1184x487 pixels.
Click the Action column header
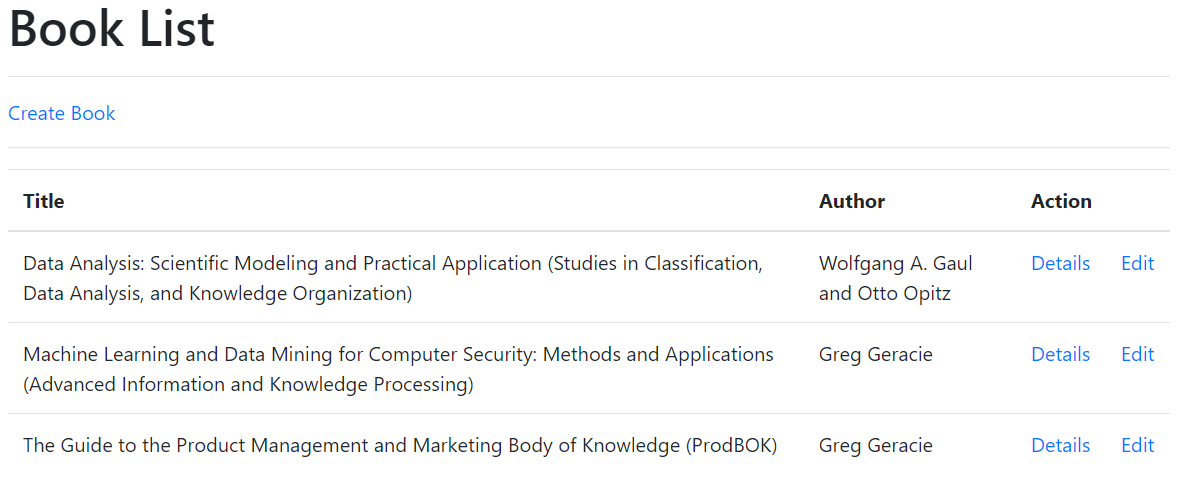(1061, 201)
